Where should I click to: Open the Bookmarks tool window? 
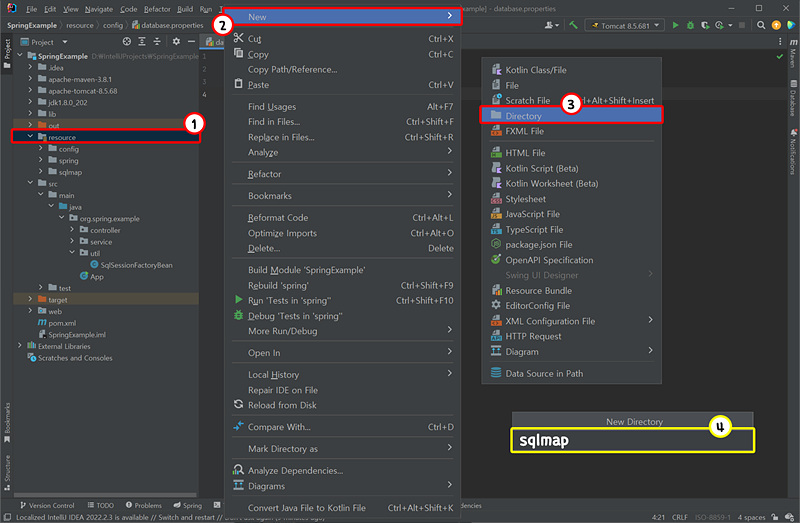[7, 422]
